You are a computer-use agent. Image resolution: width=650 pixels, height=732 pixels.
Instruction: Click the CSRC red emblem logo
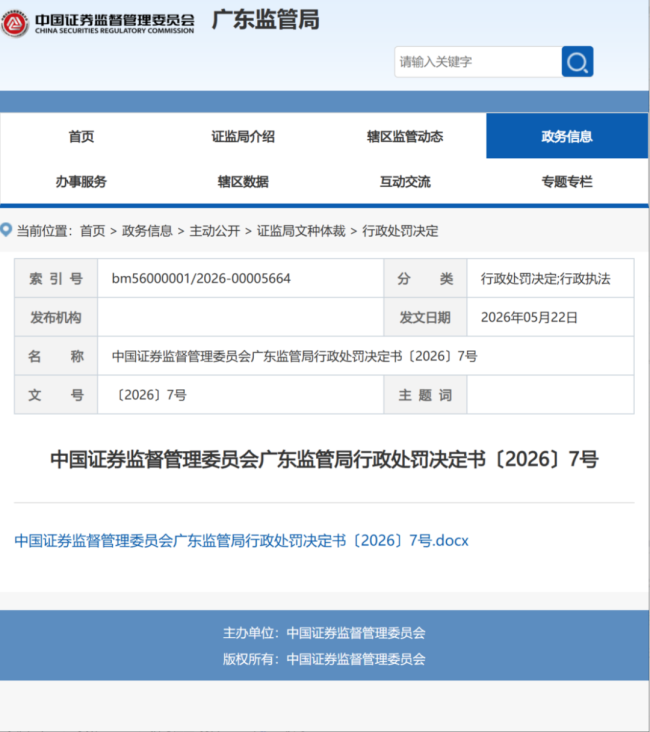pyautogui.click(x=14, y=23)
